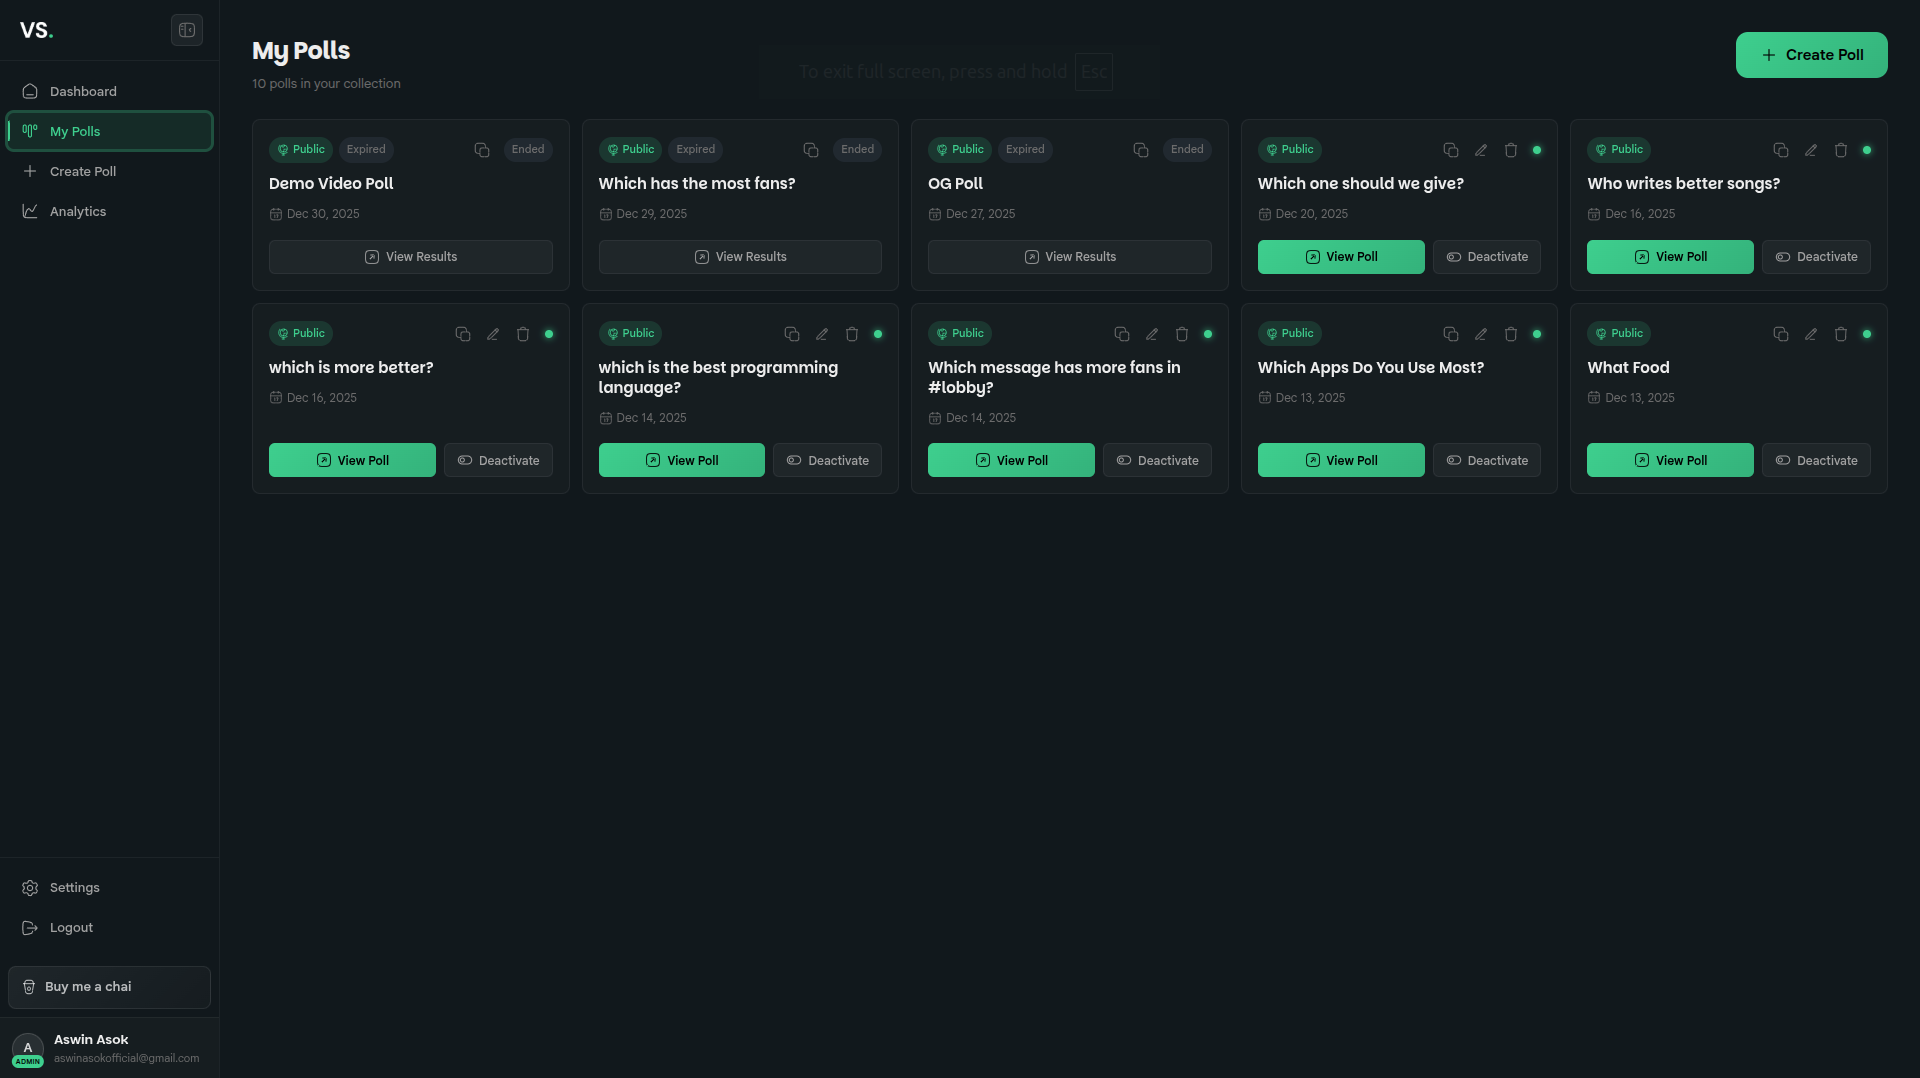The image size is (1920, 1078).
Task: Click the Logout icon in the sidebar
Action: point(29,927)
